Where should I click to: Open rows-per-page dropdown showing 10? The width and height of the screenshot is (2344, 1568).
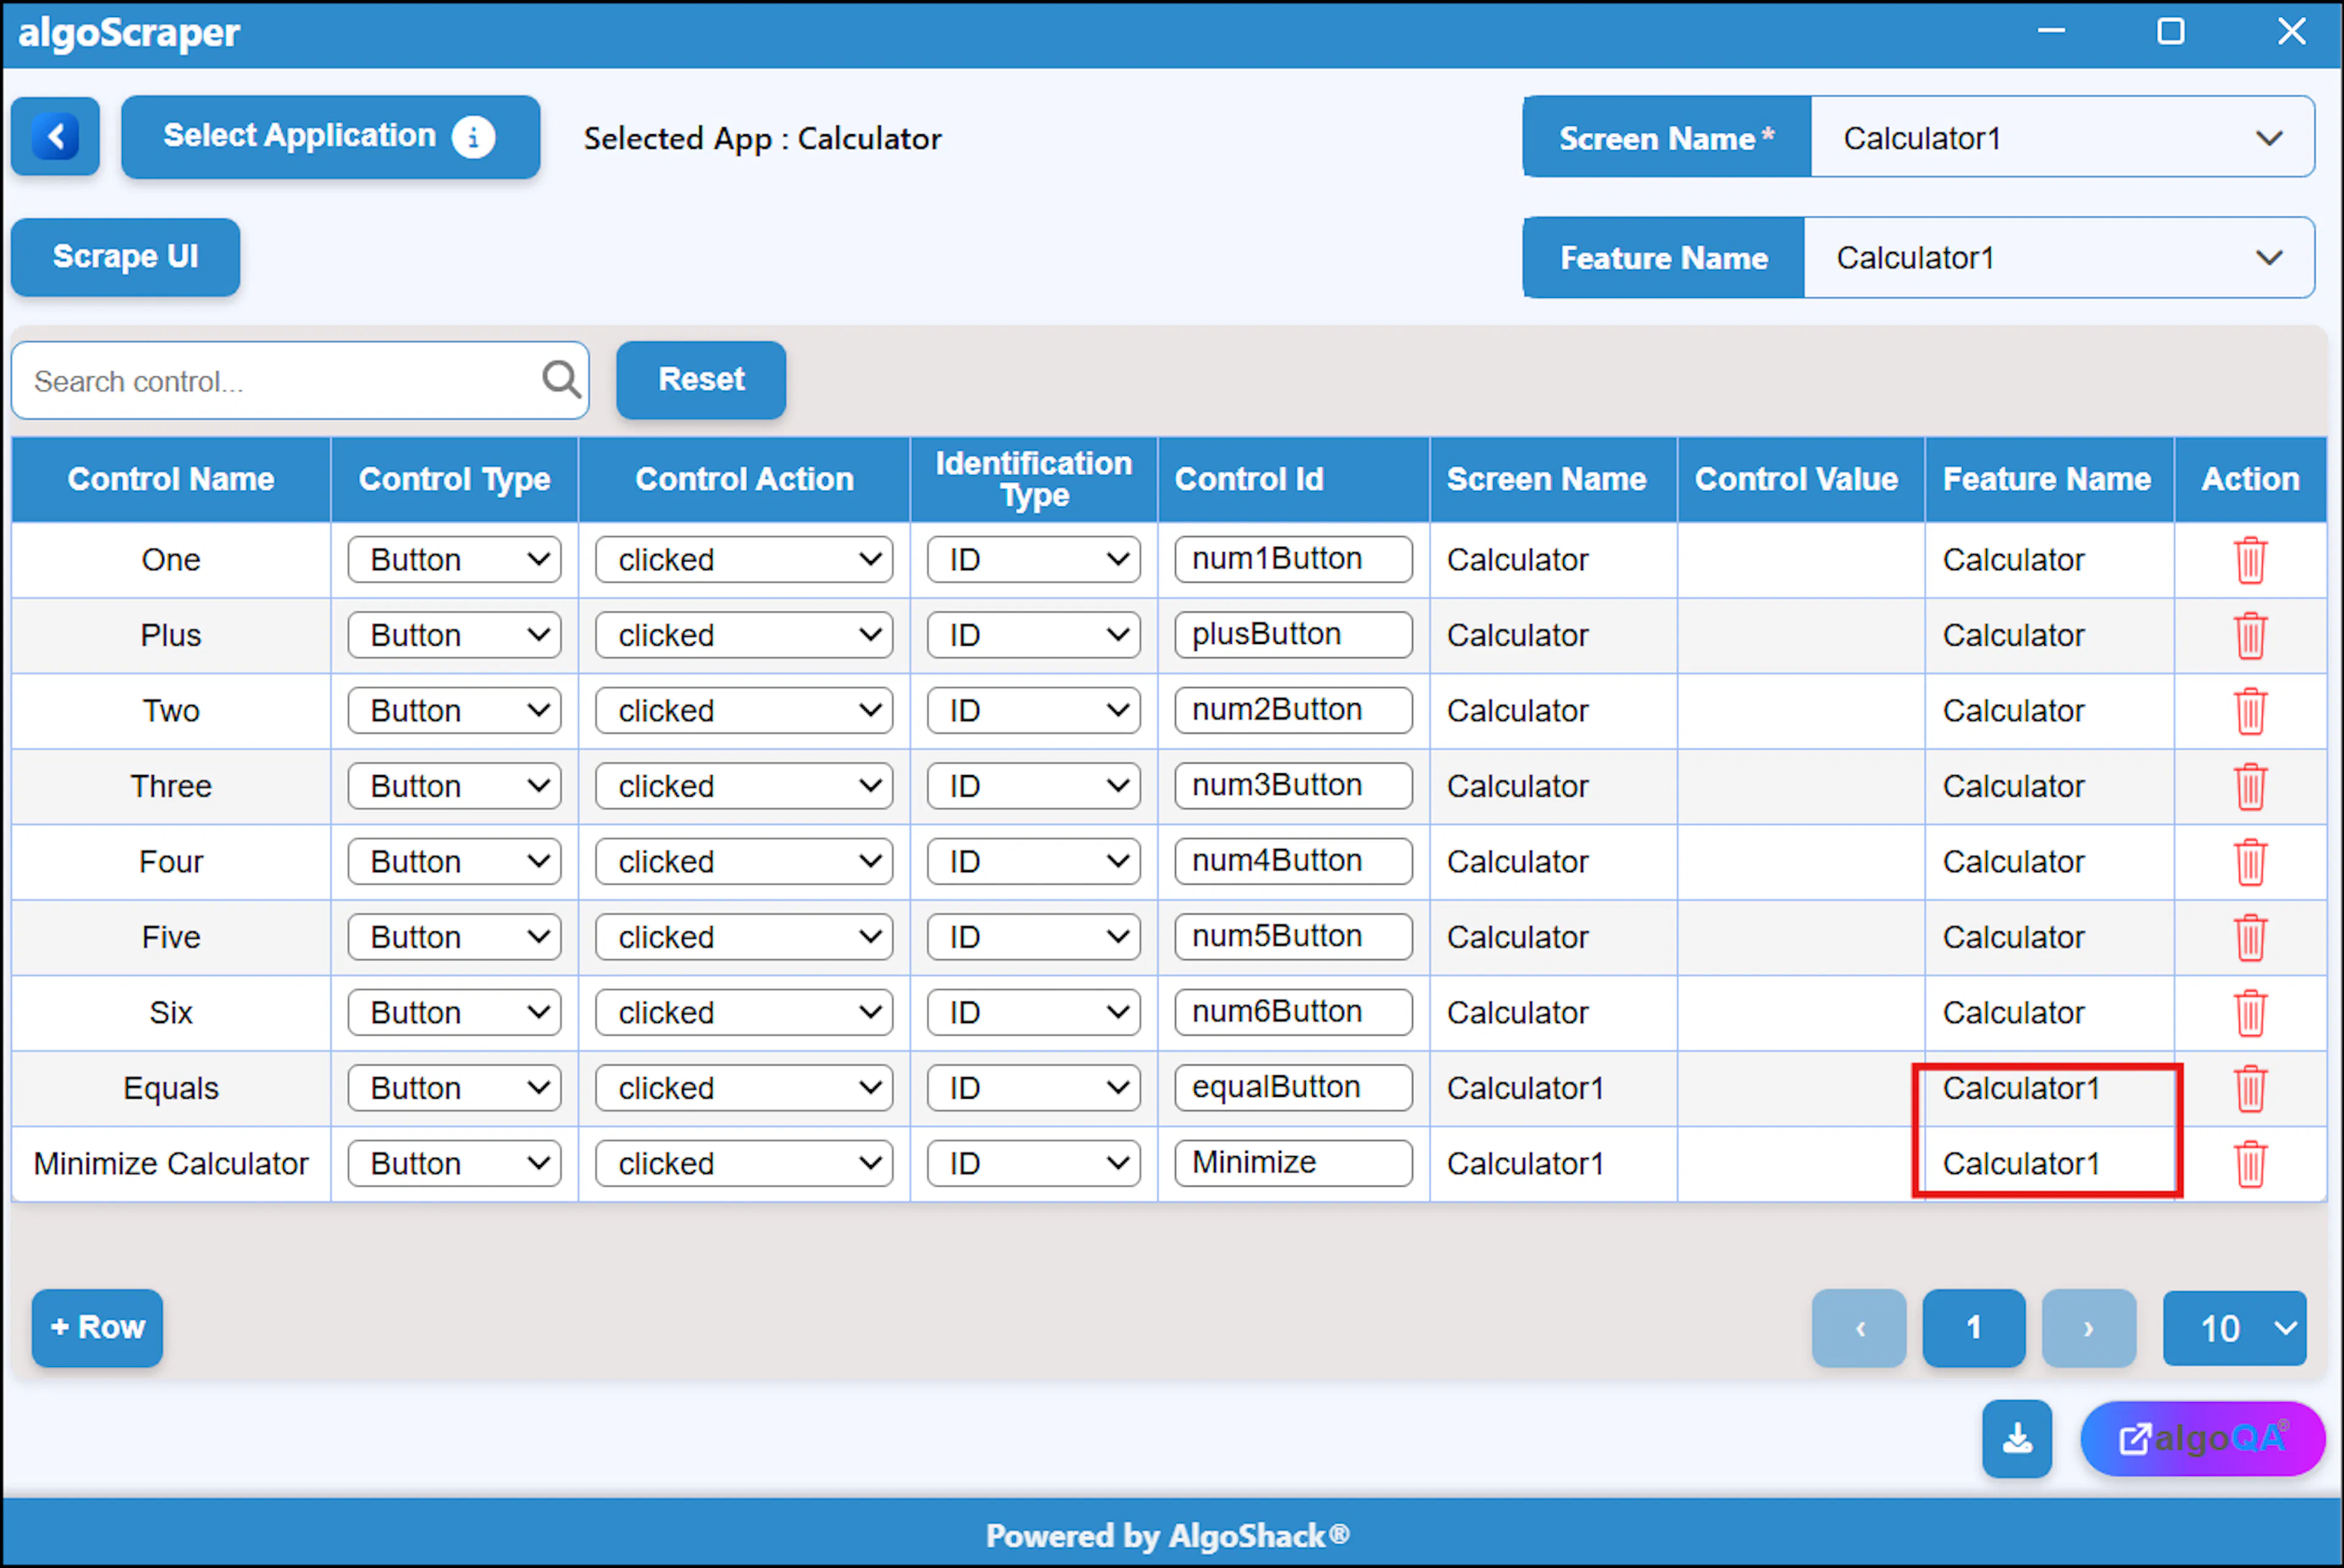point(2234,1328)
